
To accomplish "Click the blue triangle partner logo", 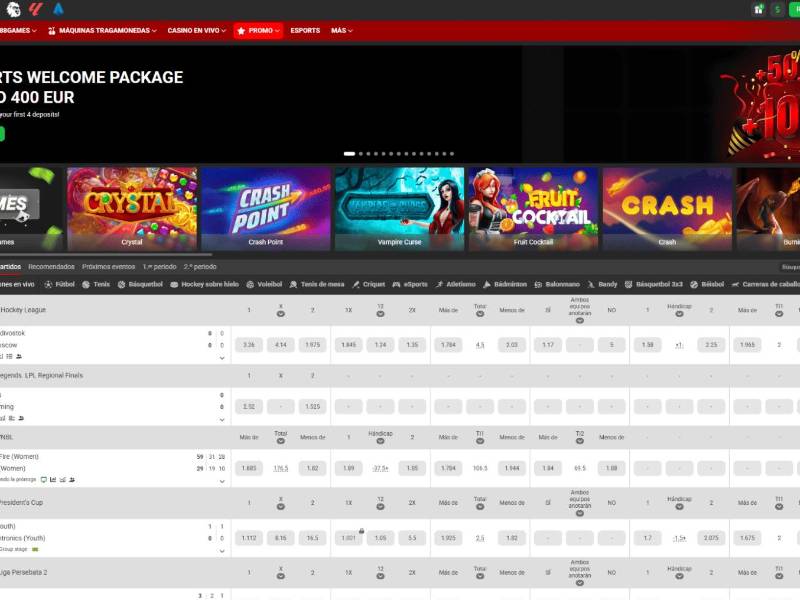I will tap(59, 9).
